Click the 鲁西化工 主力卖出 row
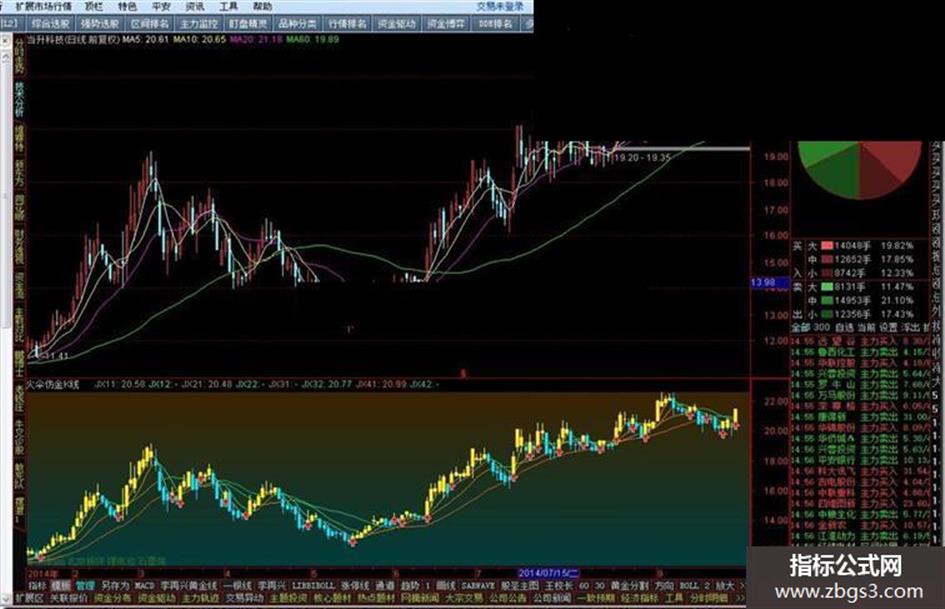The height and width of the screenshot is (609, 945). [859, 352]
